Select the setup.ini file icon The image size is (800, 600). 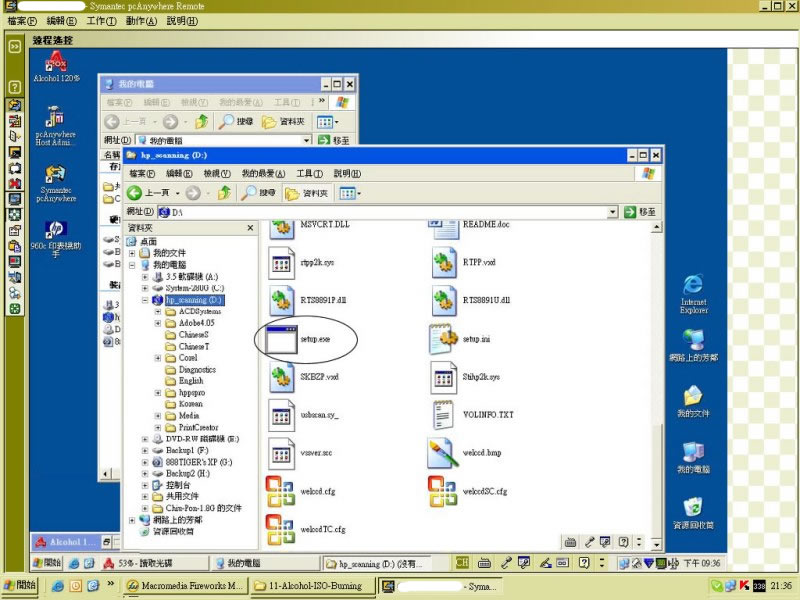coord(443,339)
